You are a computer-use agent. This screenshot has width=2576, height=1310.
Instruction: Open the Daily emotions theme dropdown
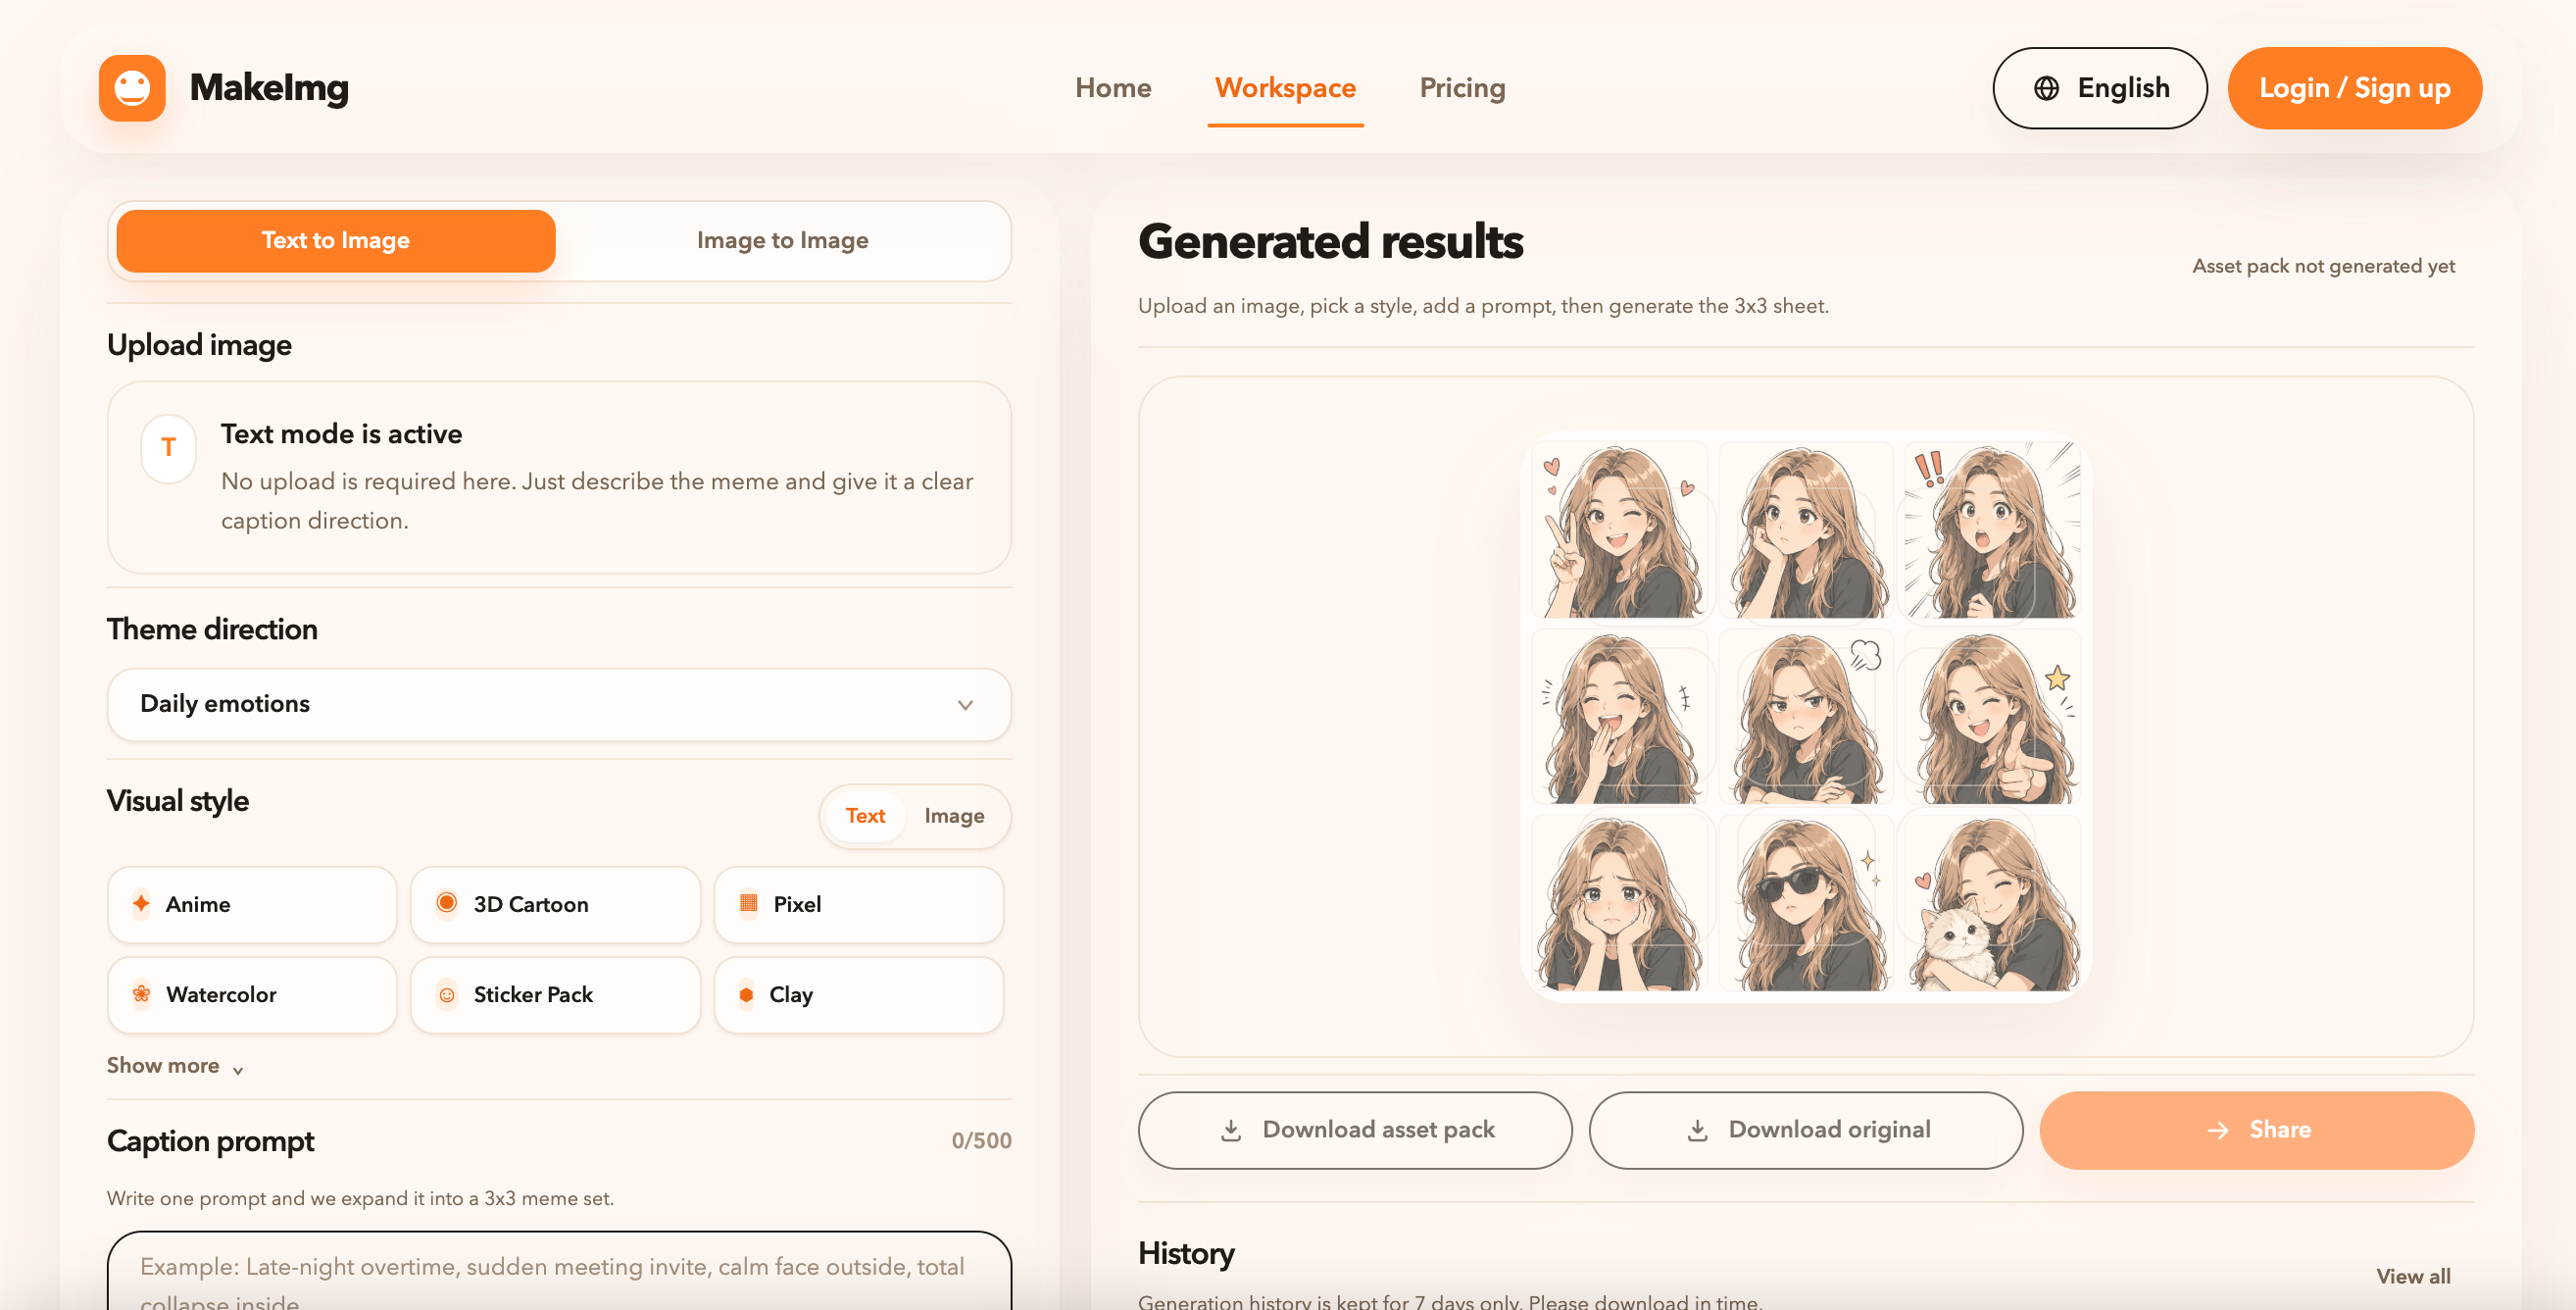559,704
